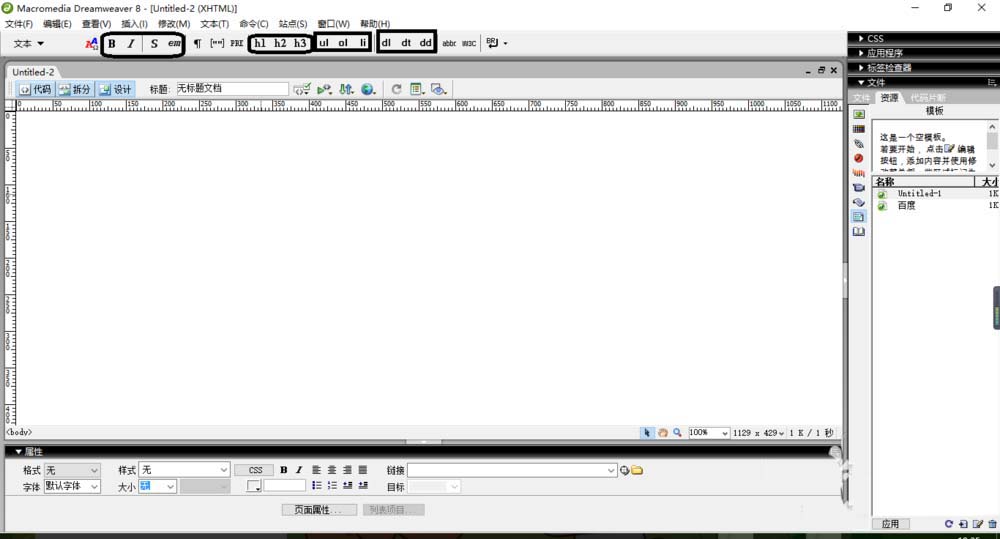
Task: Switch to 设计 design view
Action: (115, 89)
